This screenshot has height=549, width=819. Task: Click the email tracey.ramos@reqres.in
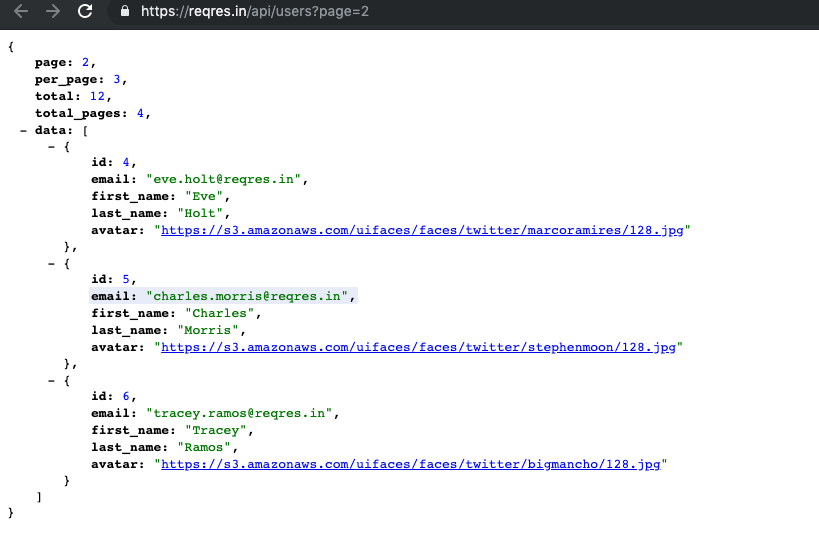coord(239,414)
